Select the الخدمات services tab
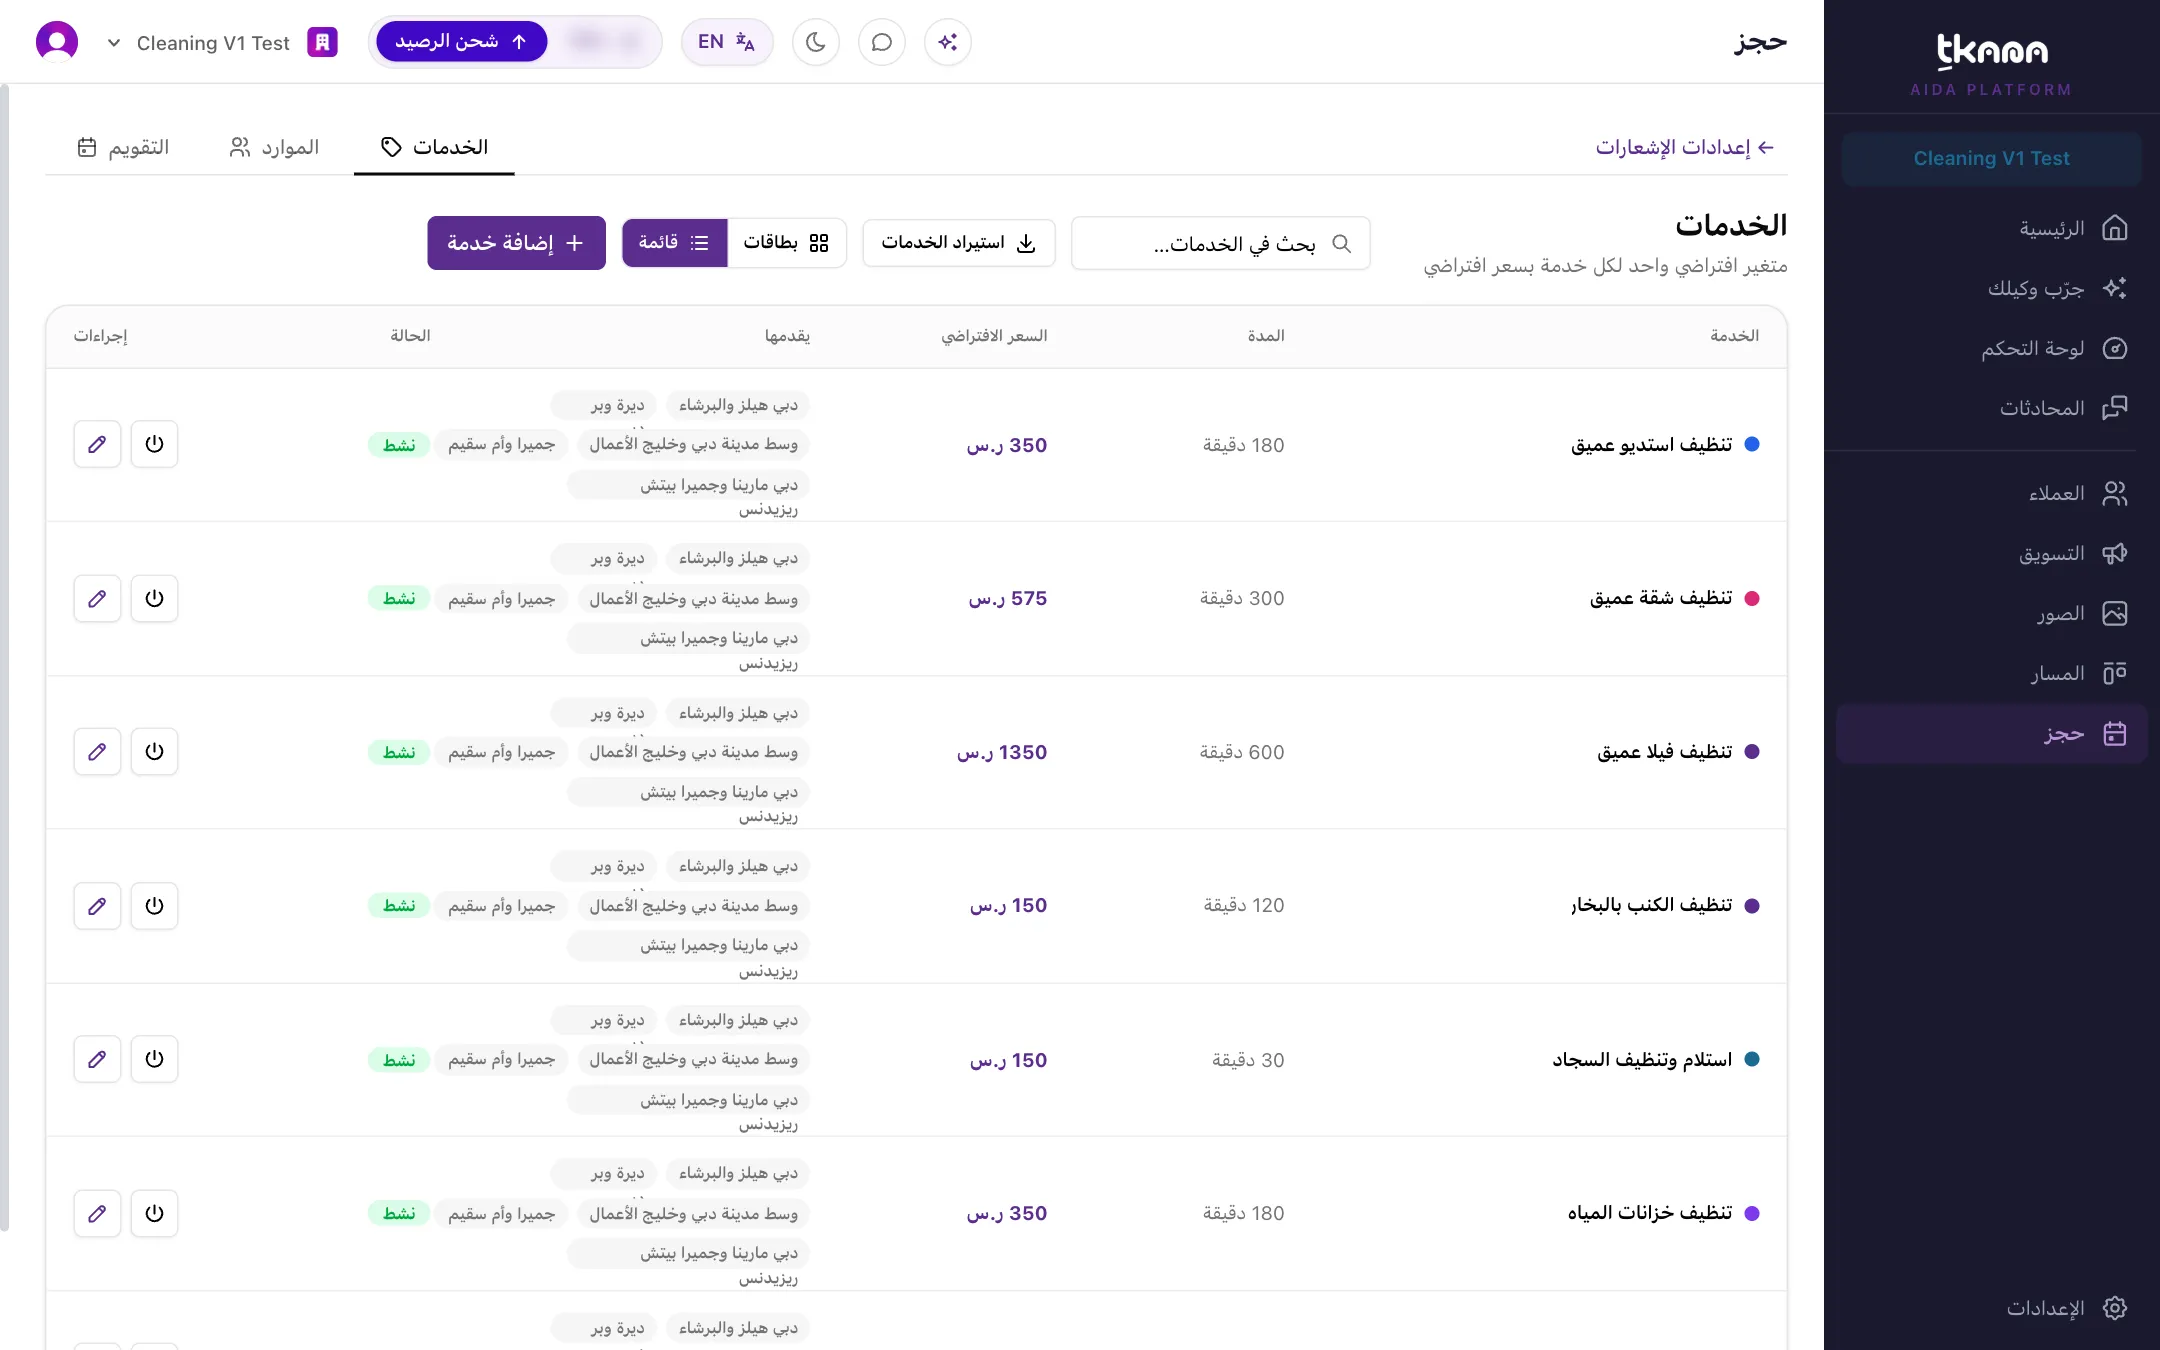Screen dimensions: 2160x1350 pyautogui.click(x=434, y=147)
